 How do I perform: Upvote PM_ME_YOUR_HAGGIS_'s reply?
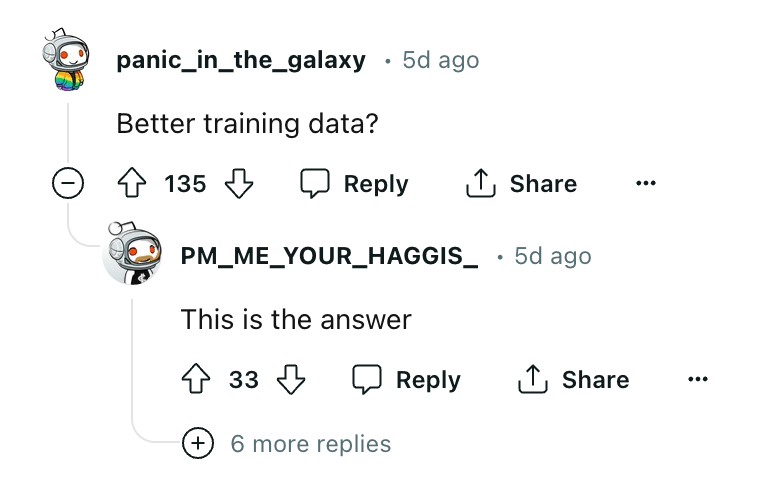pyautogui.click(x=197, y=380)
